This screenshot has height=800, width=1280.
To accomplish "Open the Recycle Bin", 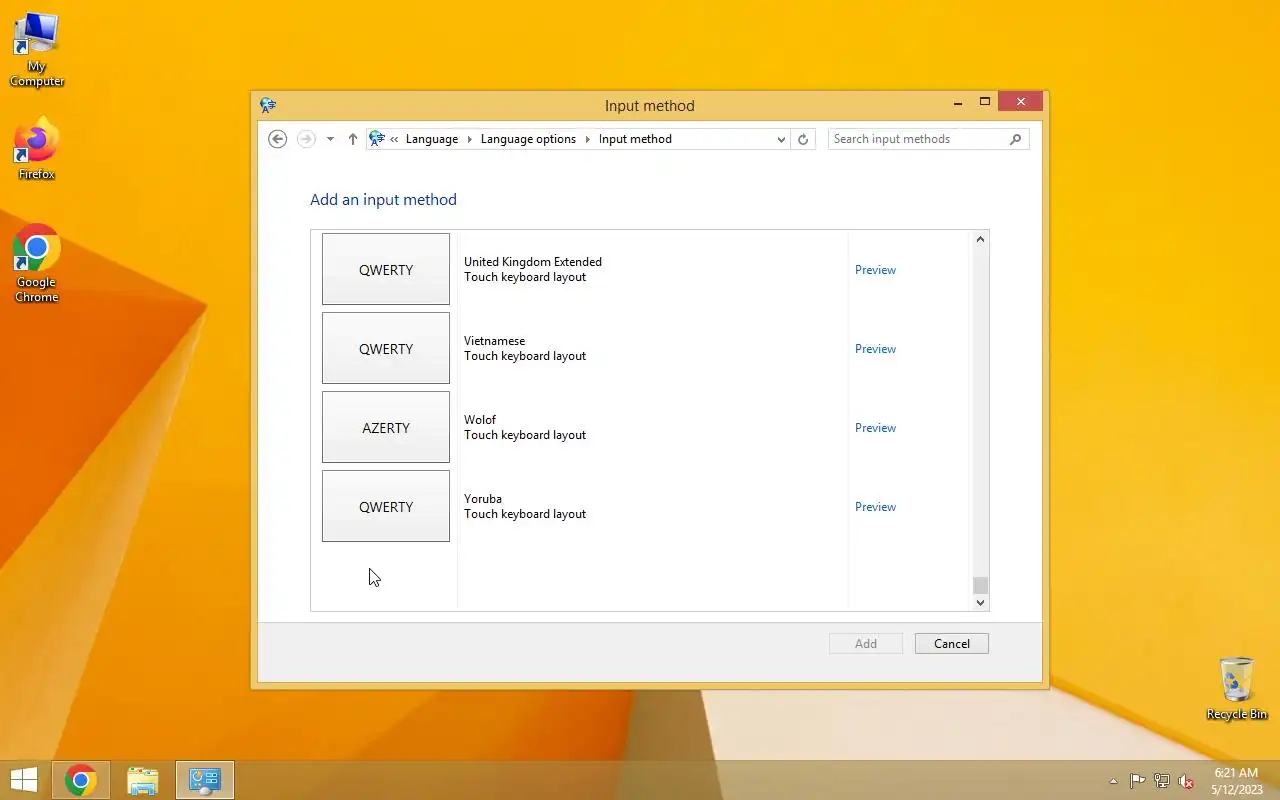I will click(x=1237, y=688).
